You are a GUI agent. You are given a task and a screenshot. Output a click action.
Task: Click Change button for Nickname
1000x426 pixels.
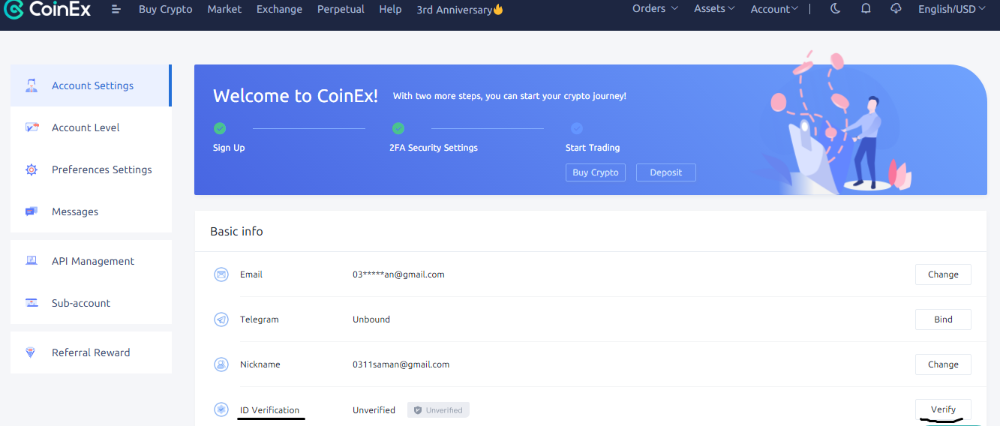(x=943, y=365)
